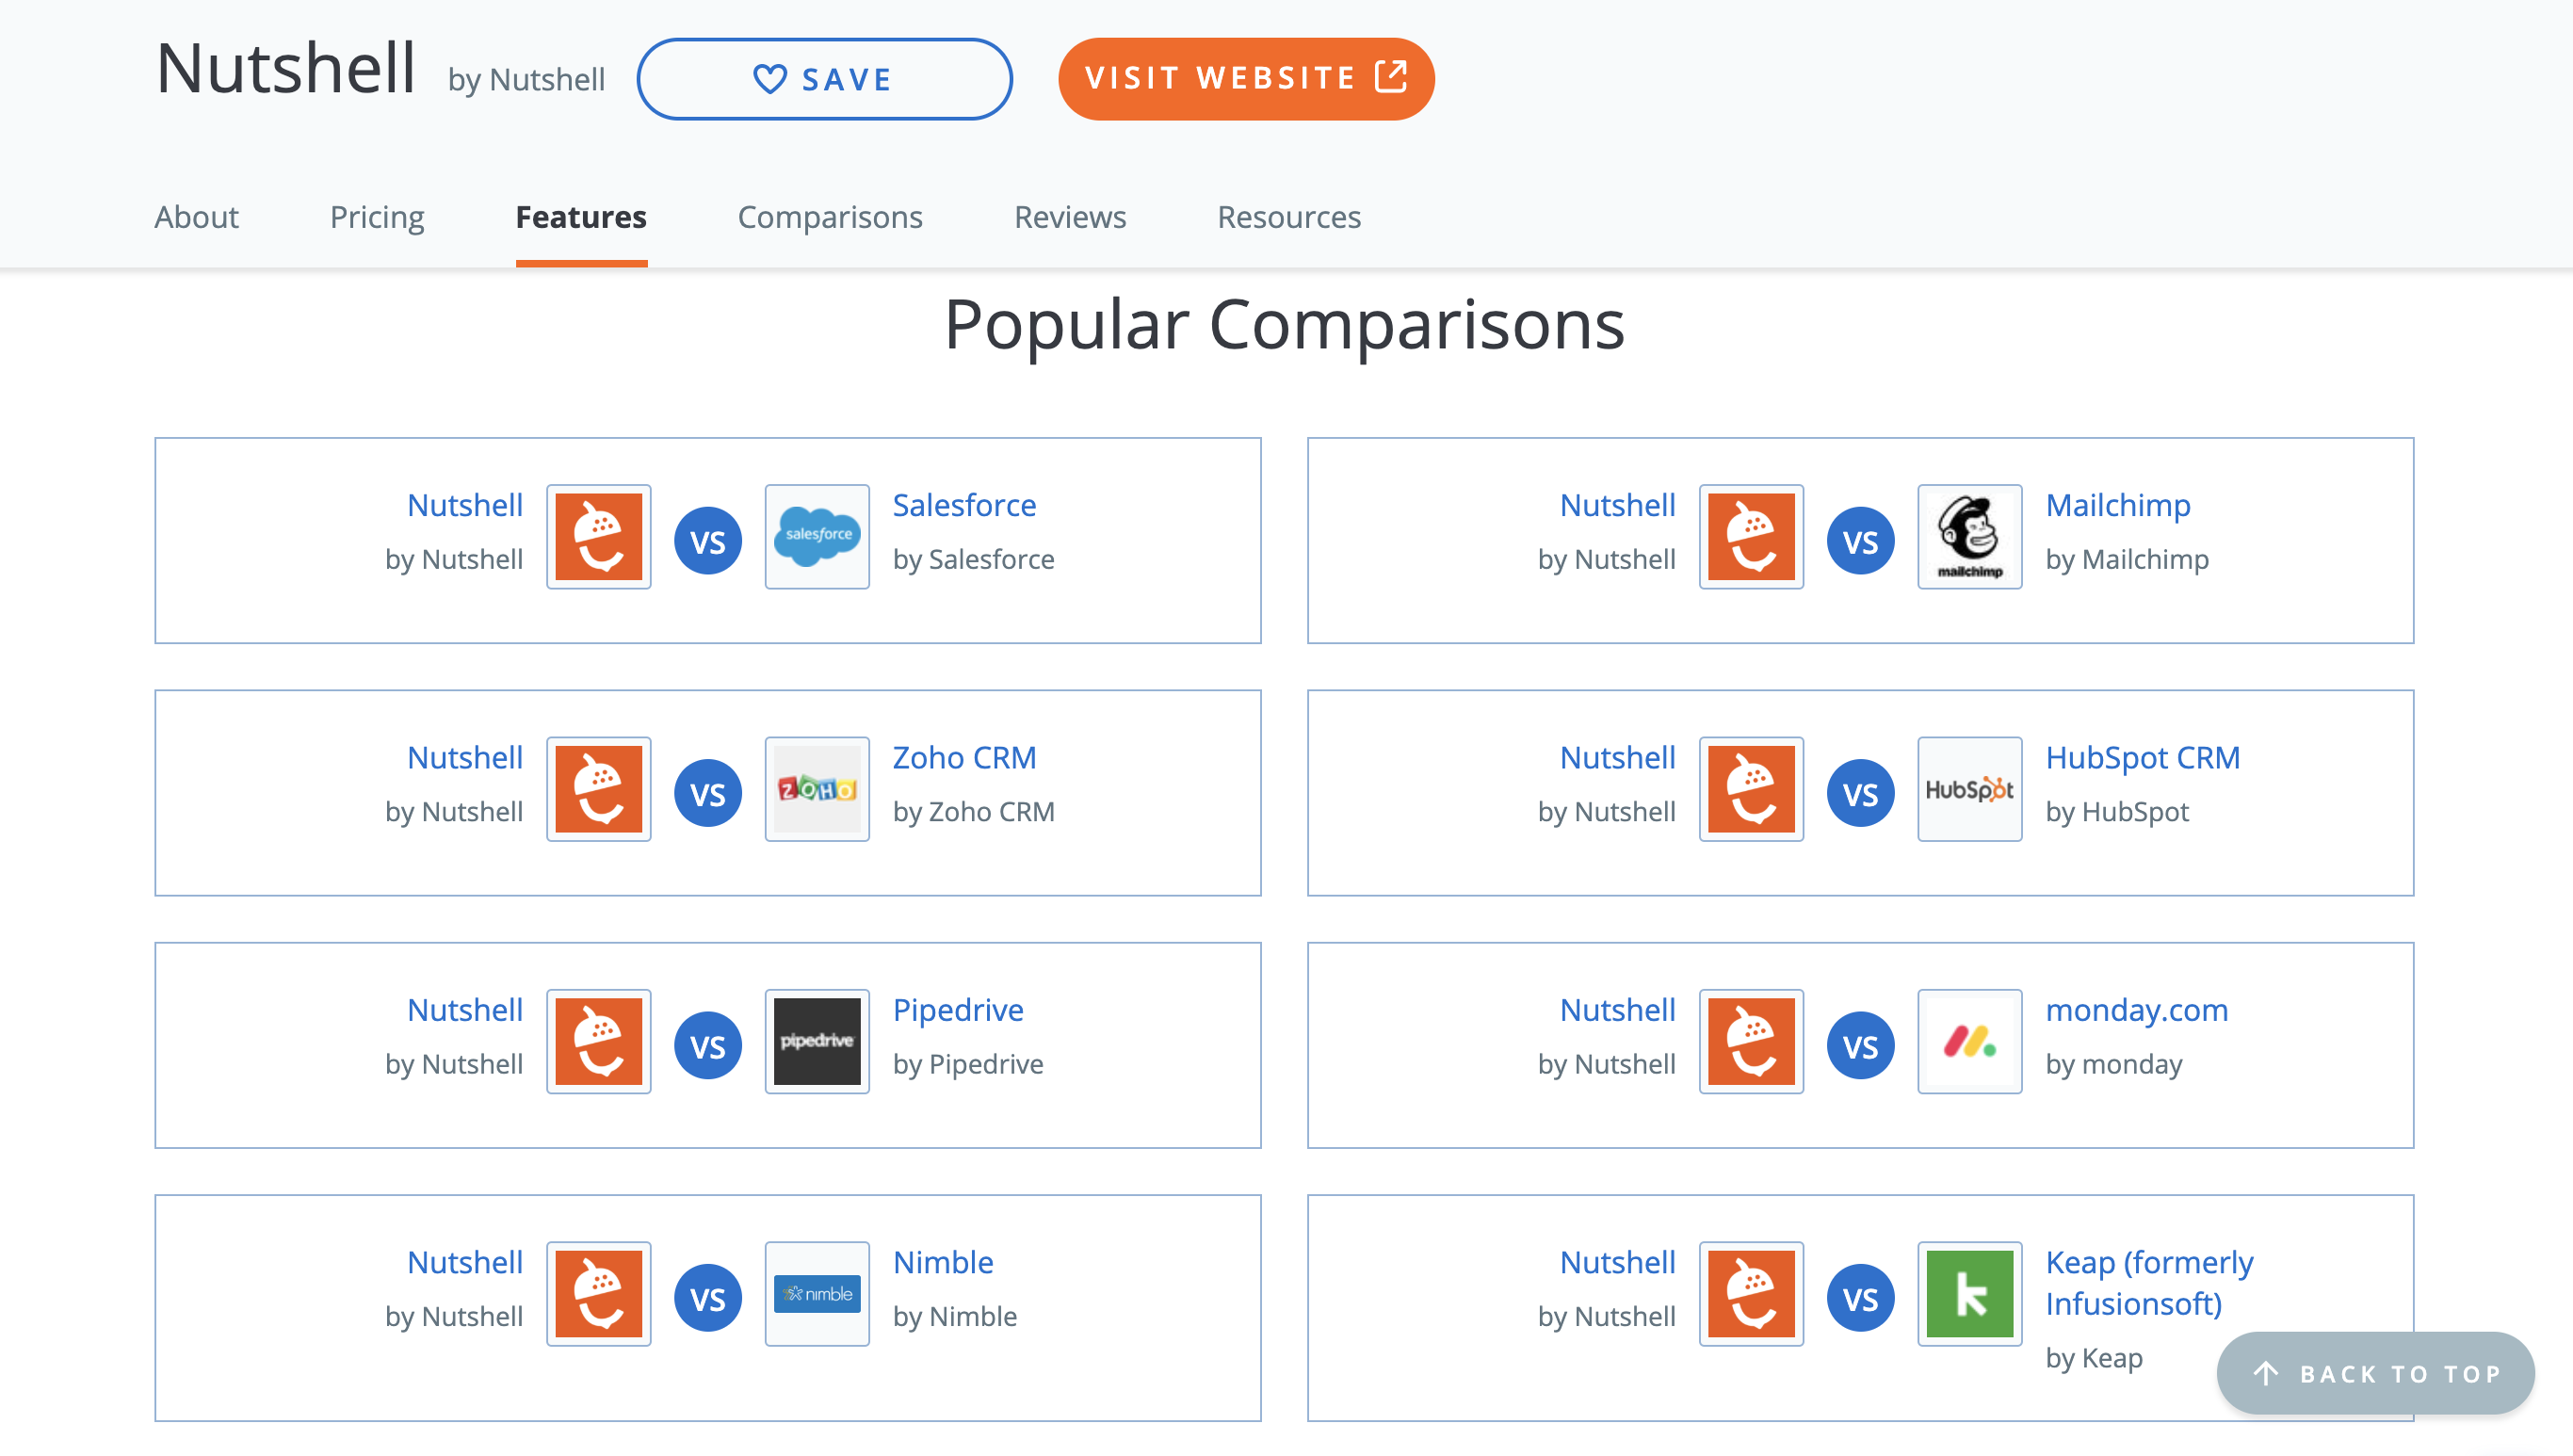Viewport: 2573px width, 1456px height.
Task: Click Resources navigation menu item
Action: click(x=1288, y=216)
